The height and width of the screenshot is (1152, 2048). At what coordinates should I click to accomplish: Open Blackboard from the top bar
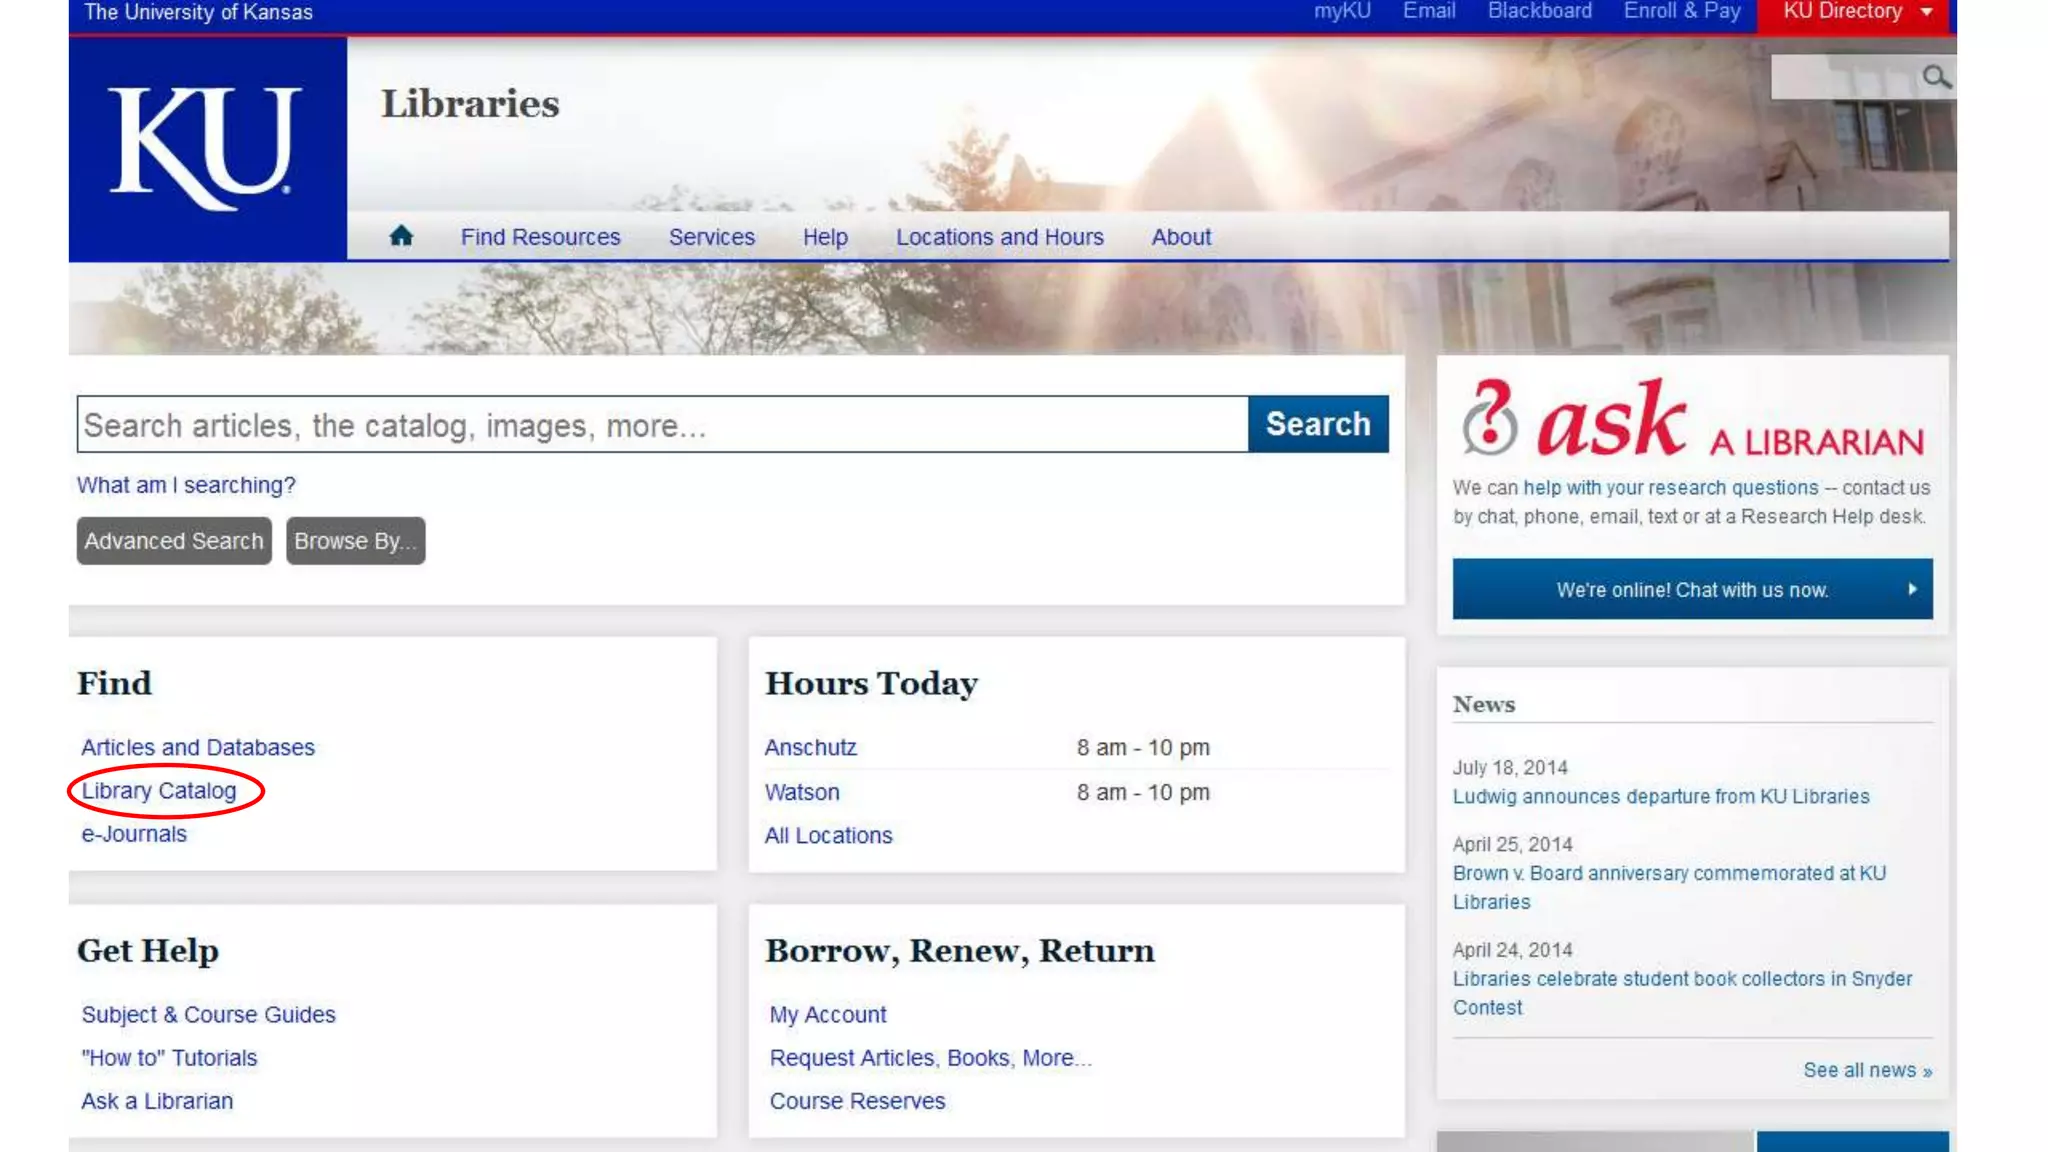(x=1539, y=12)
